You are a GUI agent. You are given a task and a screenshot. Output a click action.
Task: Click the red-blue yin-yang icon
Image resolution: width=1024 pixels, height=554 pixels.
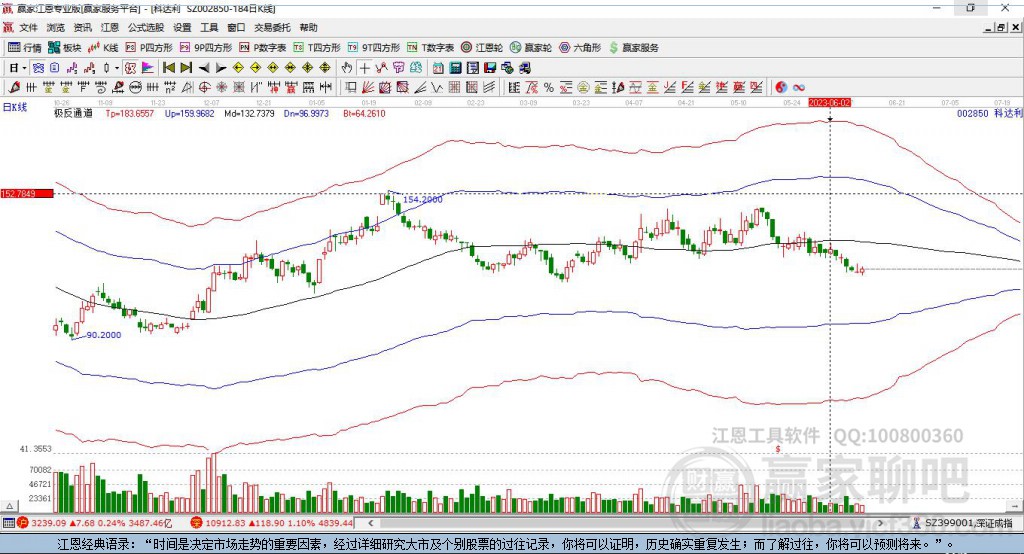(781, 88)
